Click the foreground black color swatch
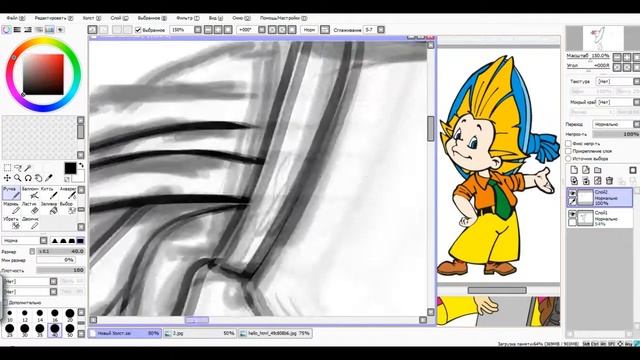 70,168
